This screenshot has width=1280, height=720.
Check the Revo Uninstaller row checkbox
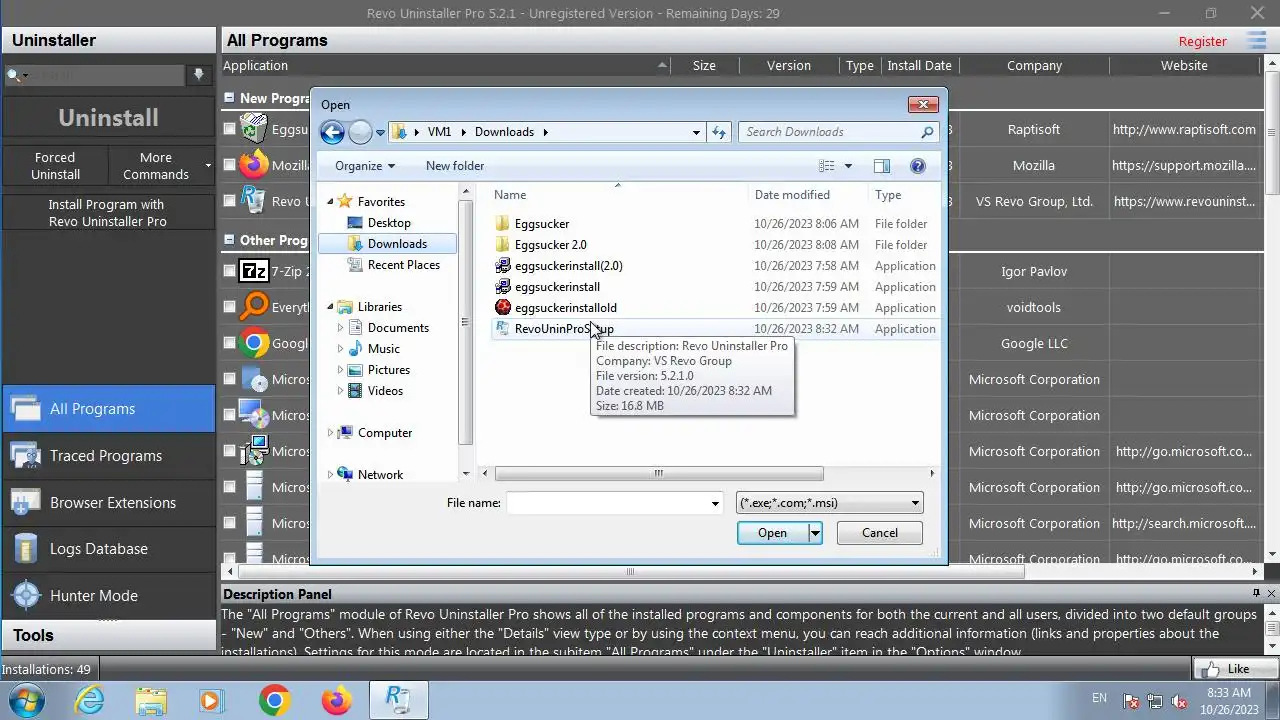[x=230, y=201]
